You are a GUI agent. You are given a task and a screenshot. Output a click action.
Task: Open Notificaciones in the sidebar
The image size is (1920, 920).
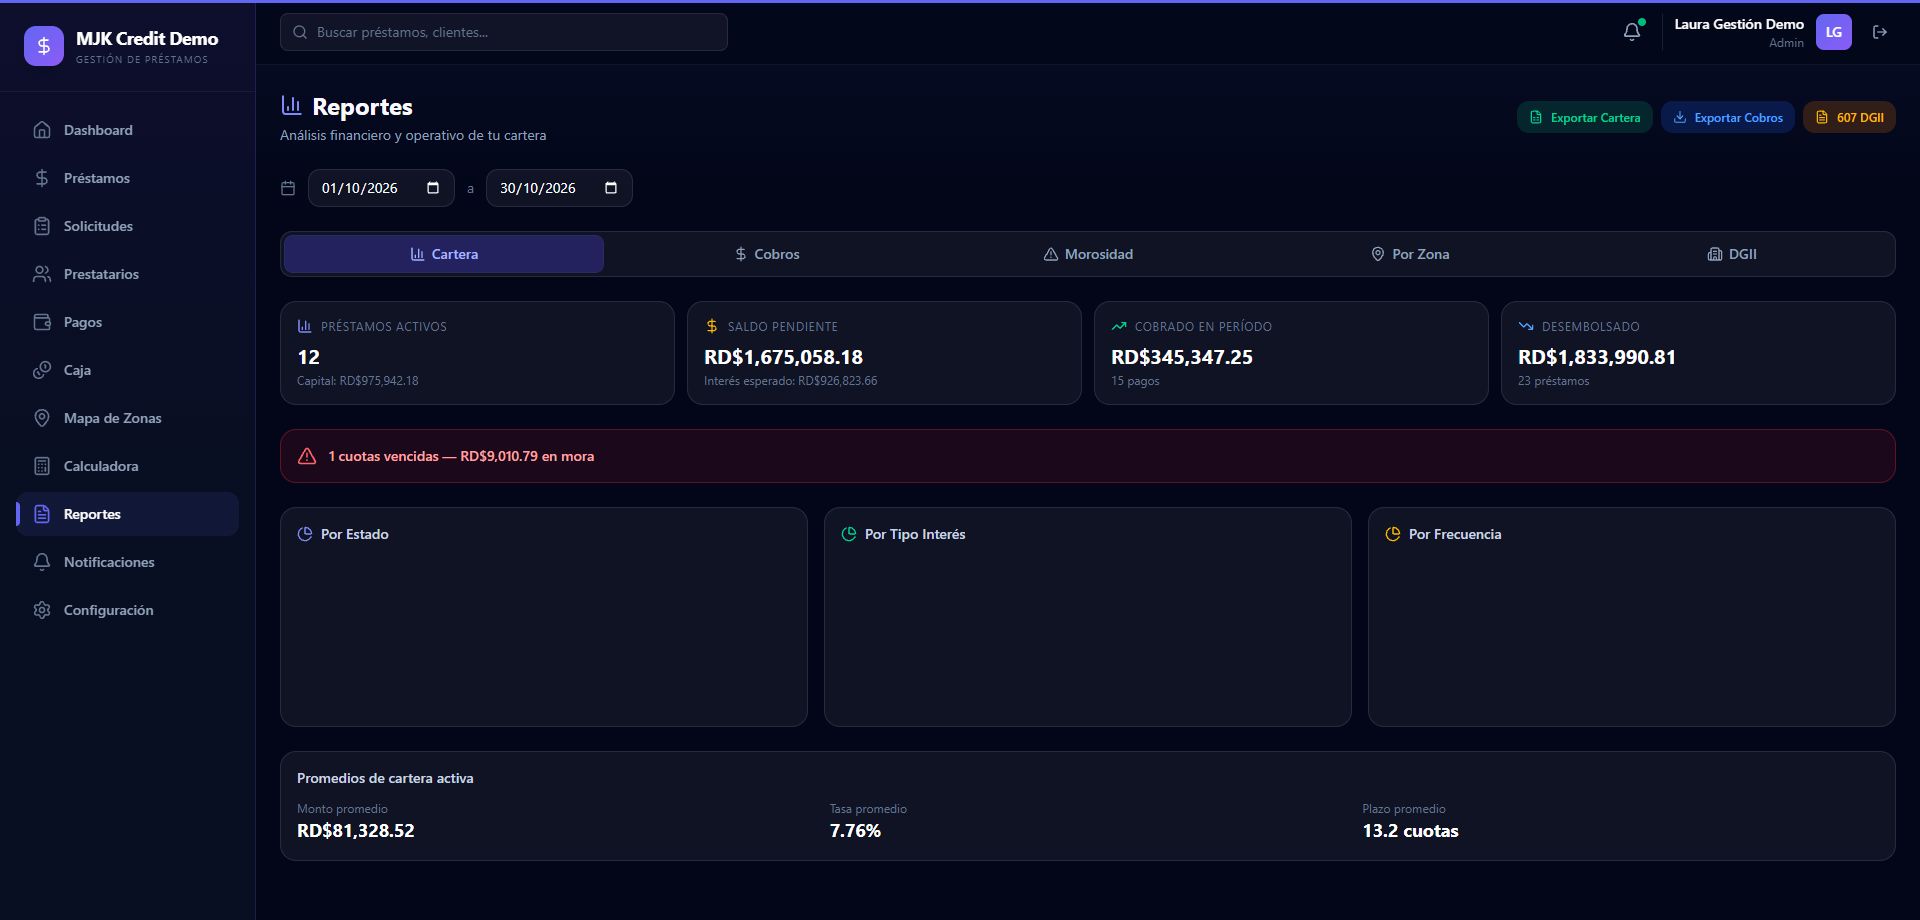pyautogui.click(x=128, y=562)
